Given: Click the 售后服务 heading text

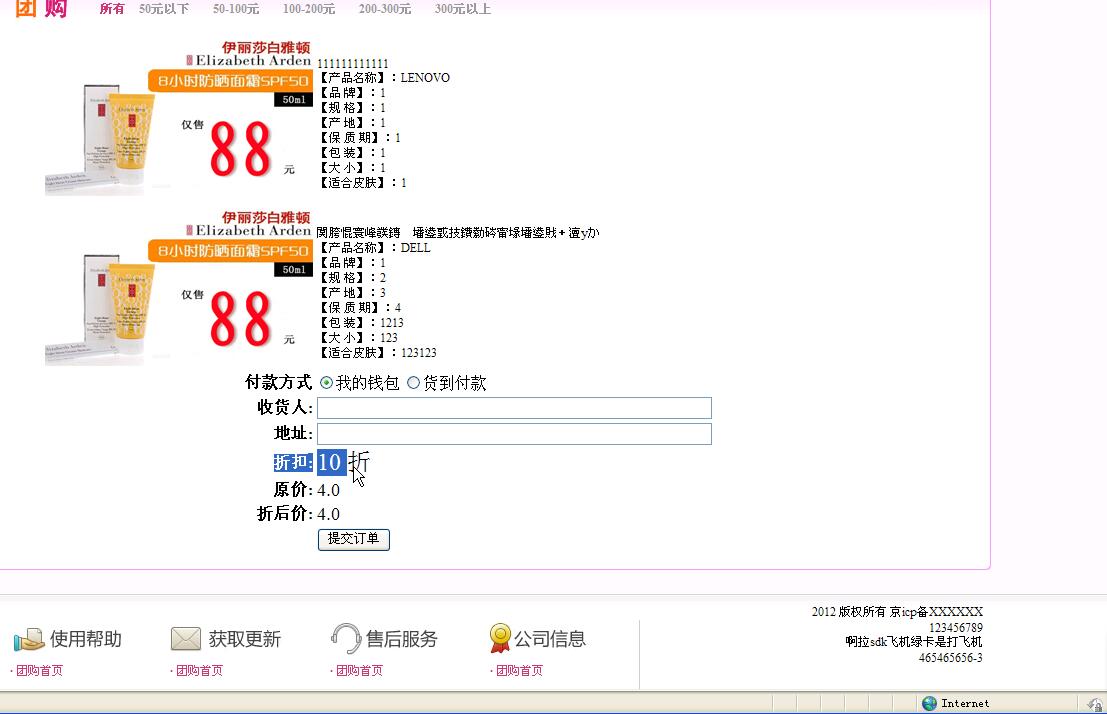Looking at the screenshot, I should coord(402,639).
